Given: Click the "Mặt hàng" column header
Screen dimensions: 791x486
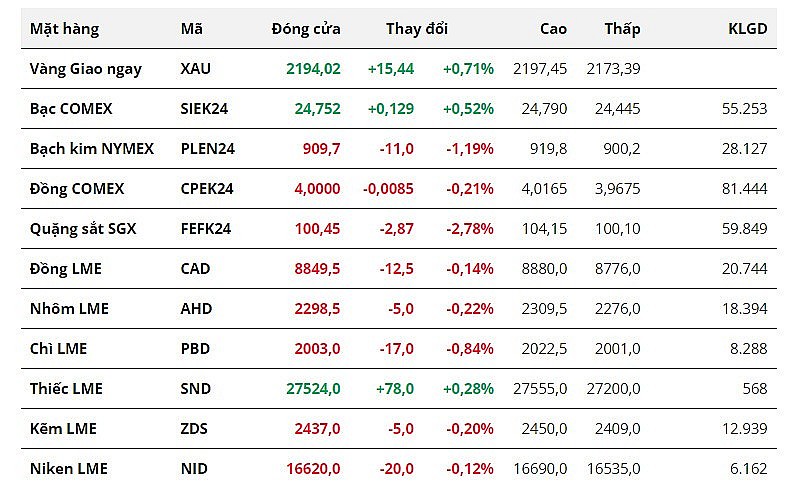Looking at the screenshot, I should coord(64,29).
